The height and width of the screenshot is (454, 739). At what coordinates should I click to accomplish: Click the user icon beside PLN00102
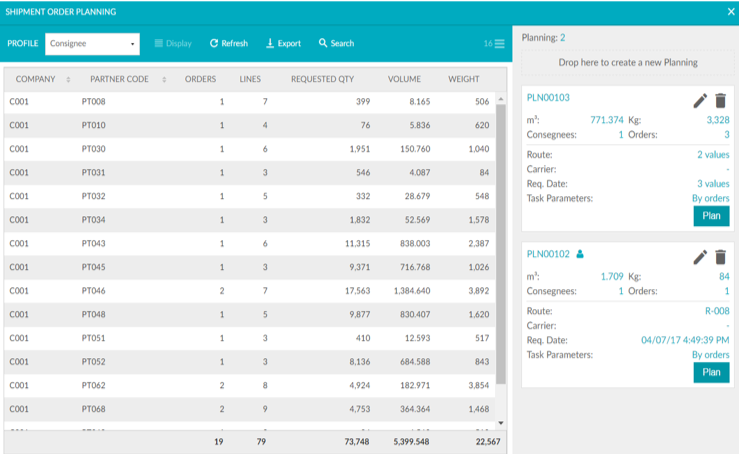[580, 254]
